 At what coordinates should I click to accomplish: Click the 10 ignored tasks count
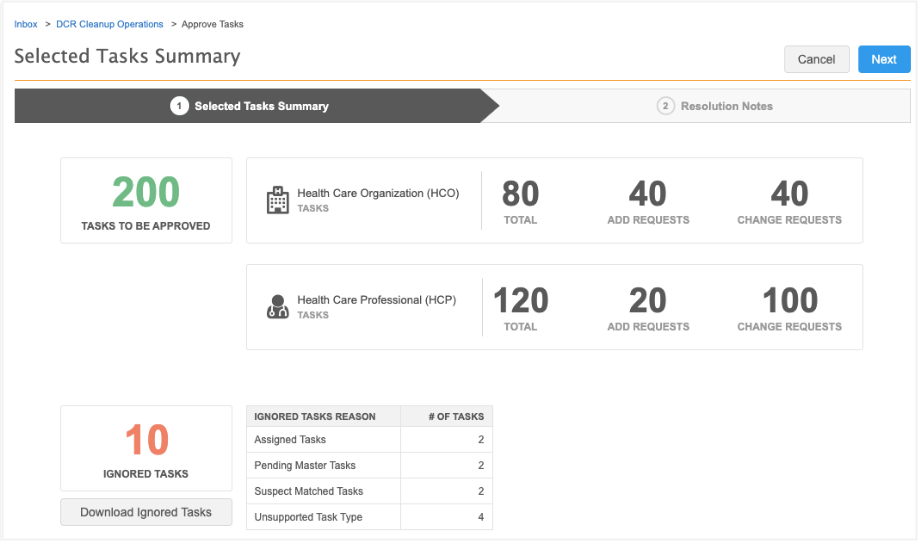point(146,441)
